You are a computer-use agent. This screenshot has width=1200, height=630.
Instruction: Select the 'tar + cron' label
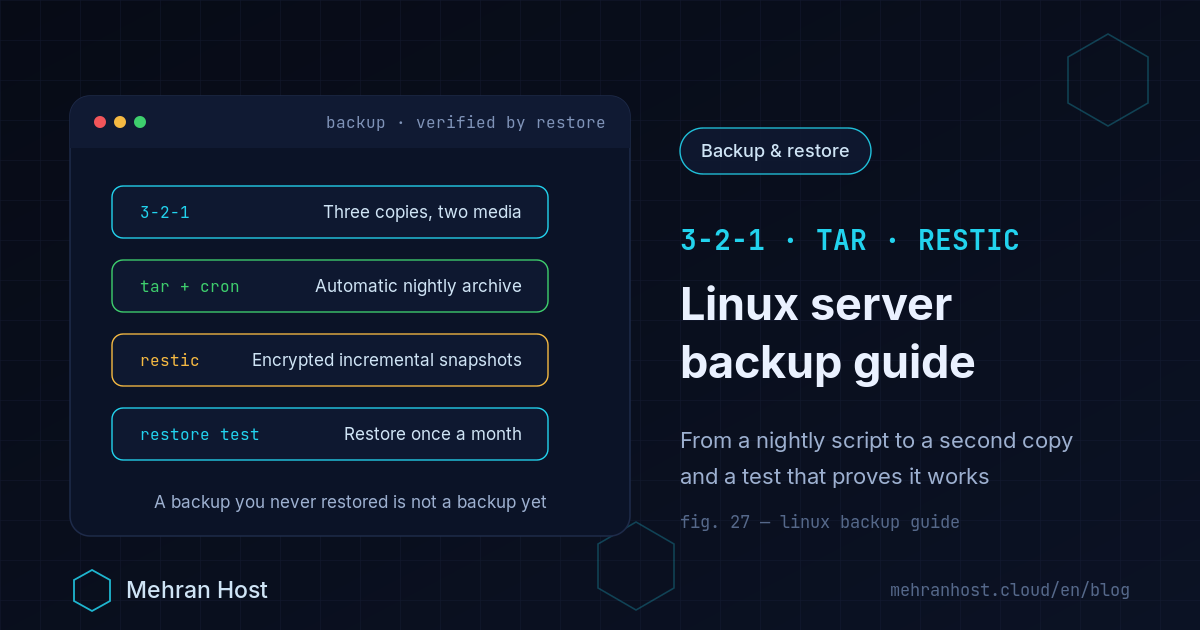[190, 286]
